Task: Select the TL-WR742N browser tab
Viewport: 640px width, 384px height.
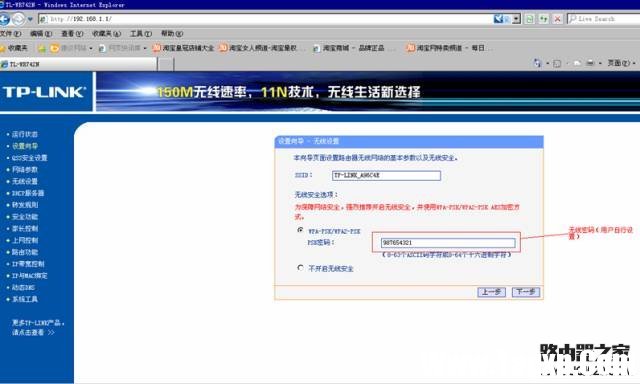Action: click(x=78, y=64)
